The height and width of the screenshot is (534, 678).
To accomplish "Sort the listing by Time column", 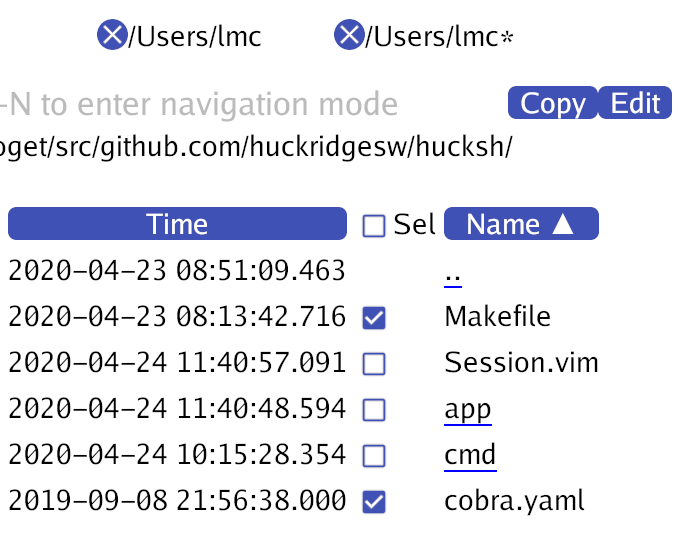I will coord(177,224).
